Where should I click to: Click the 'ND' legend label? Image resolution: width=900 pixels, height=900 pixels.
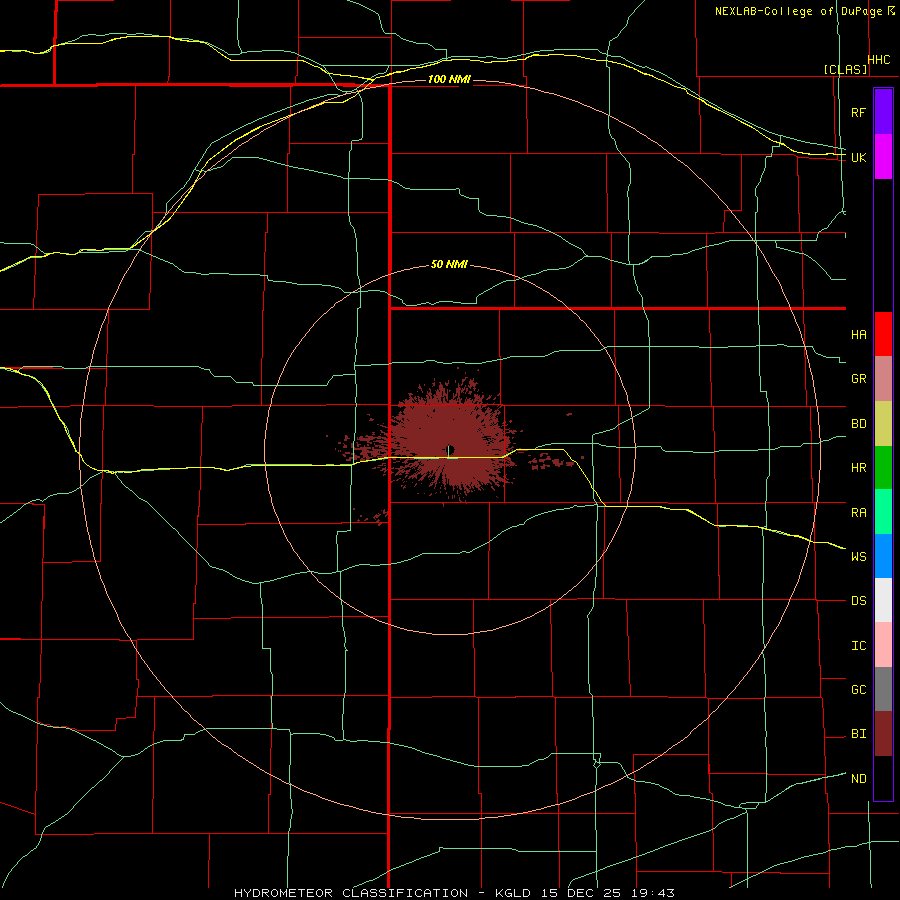coord(859,779)
